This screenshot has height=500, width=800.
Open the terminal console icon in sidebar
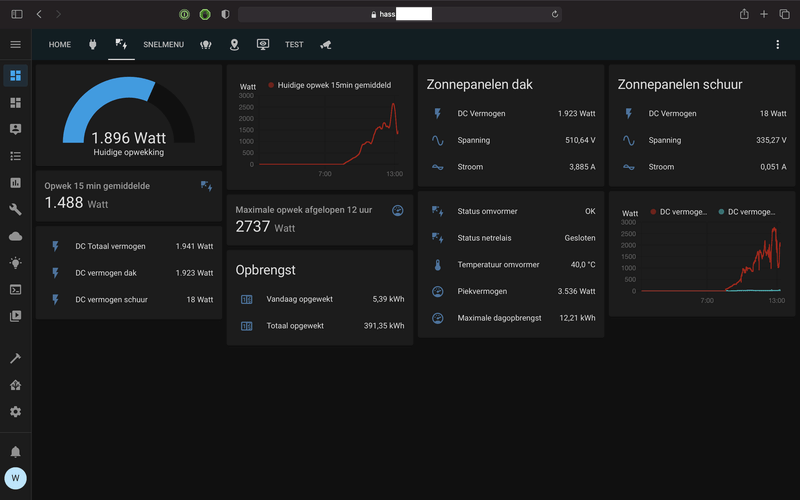click(x=15, y=289)
